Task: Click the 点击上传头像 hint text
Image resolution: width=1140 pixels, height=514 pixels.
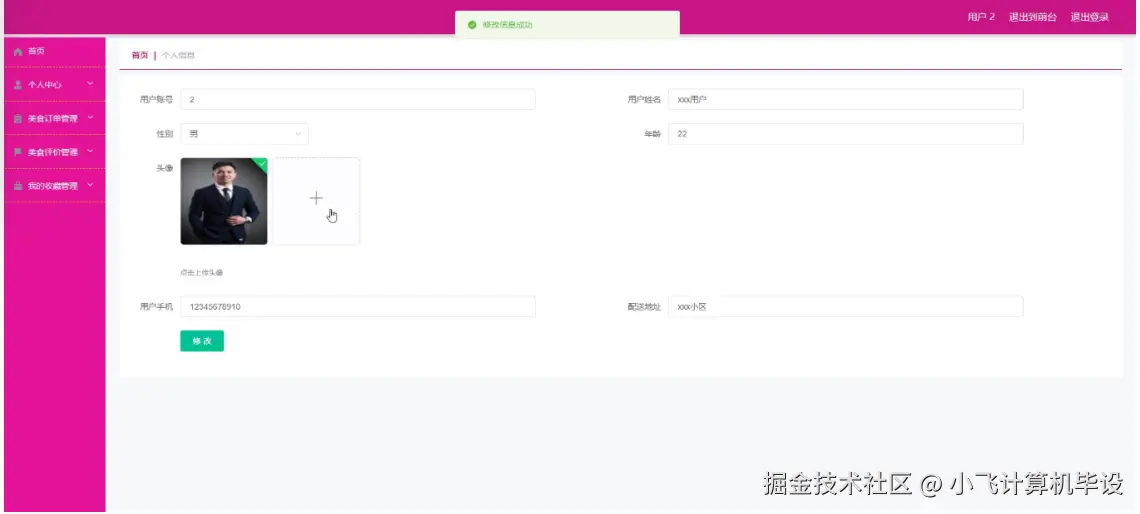Action: pyautogui.click(x=201, y=273)
